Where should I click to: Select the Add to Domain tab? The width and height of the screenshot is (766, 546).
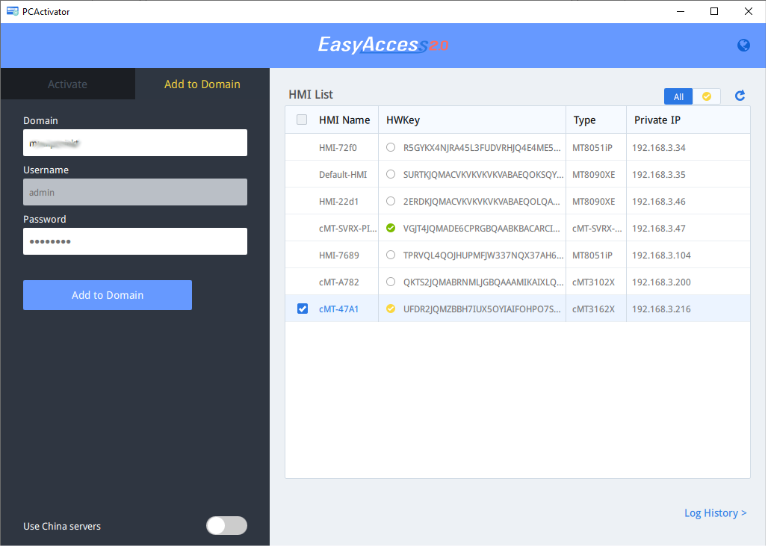[x=202, y=84]
